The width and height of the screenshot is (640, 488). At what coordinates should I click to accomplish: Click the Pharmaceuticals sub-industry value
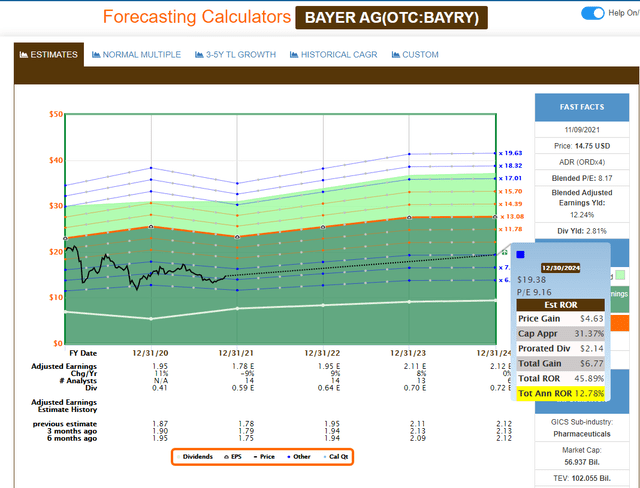tap(582, 434)
